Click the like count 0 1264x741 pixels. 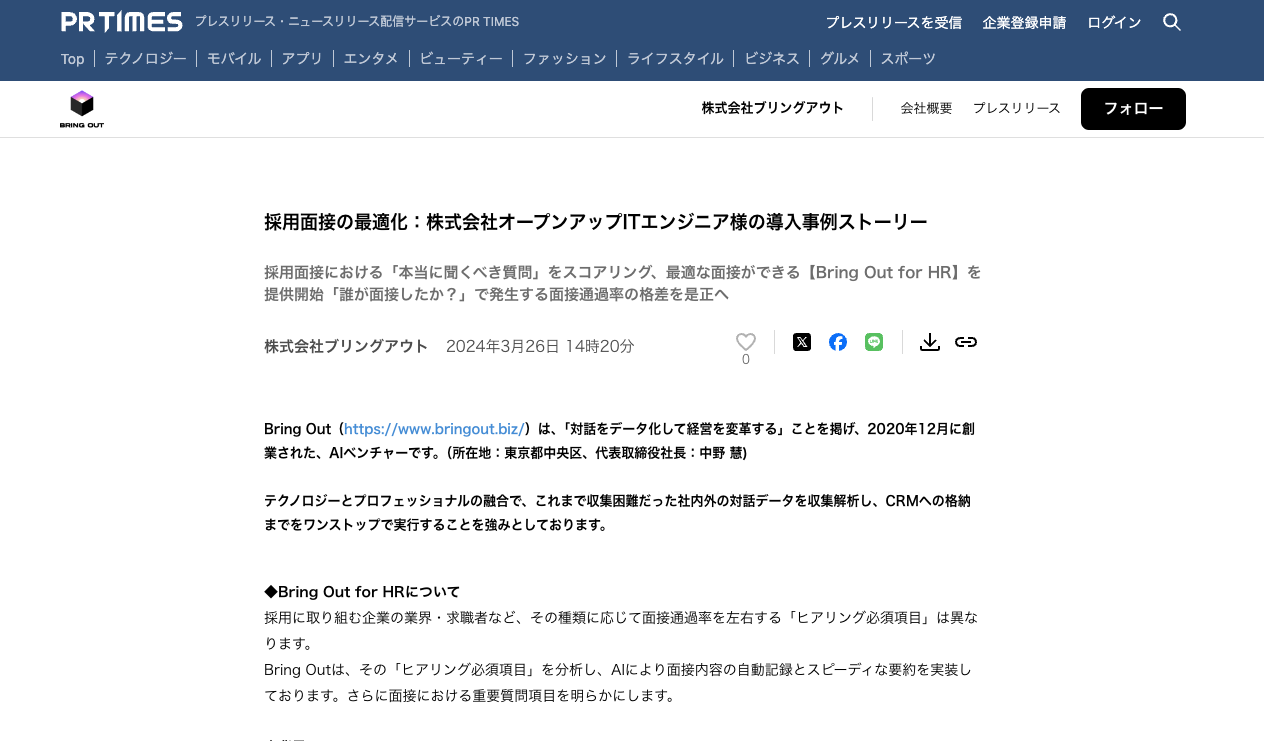(x=746, y=360)
